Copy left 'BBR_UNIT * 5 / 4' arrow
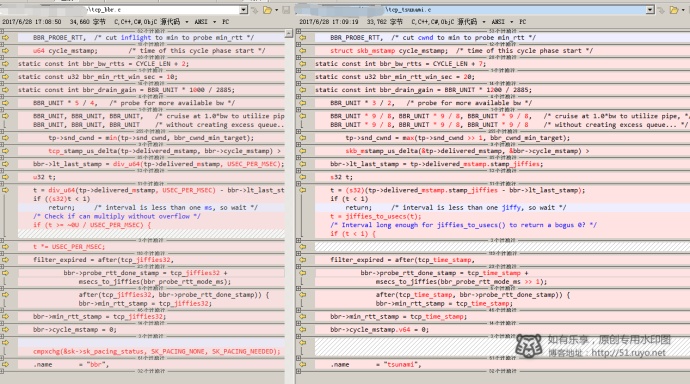 click(x=5, y=103)
